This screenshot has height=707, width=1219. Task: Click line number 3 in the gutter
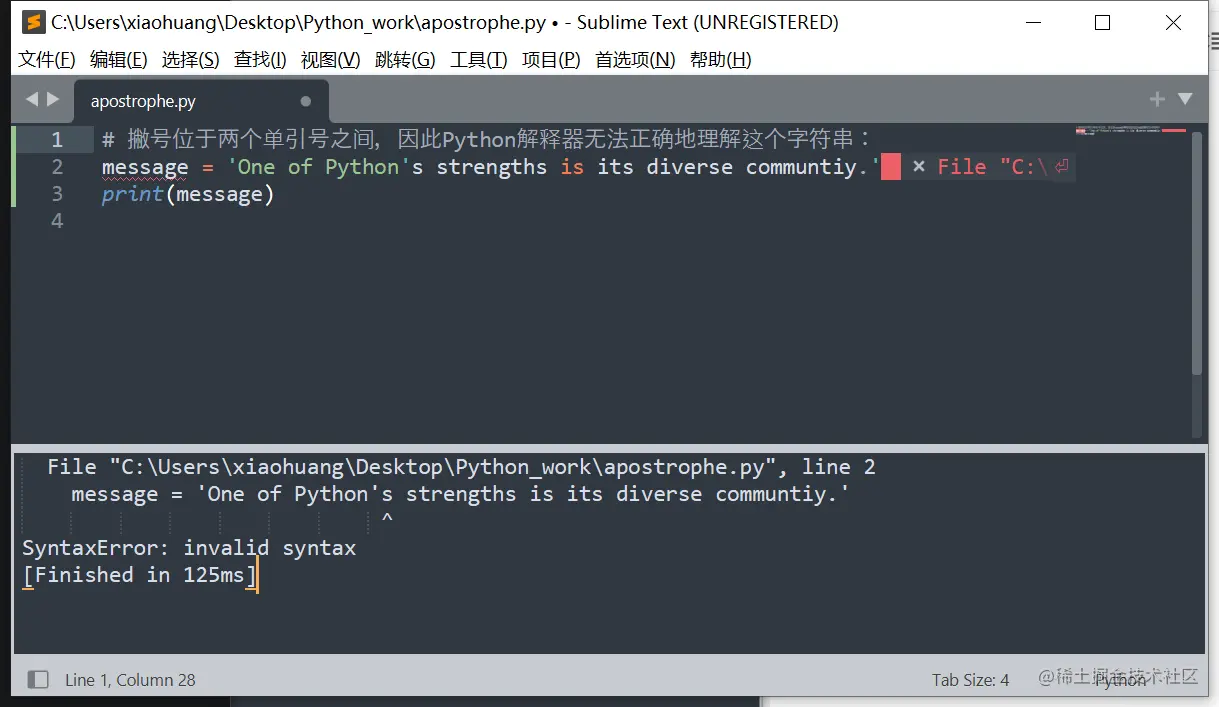pyautogui.click(x=57, y=194)
